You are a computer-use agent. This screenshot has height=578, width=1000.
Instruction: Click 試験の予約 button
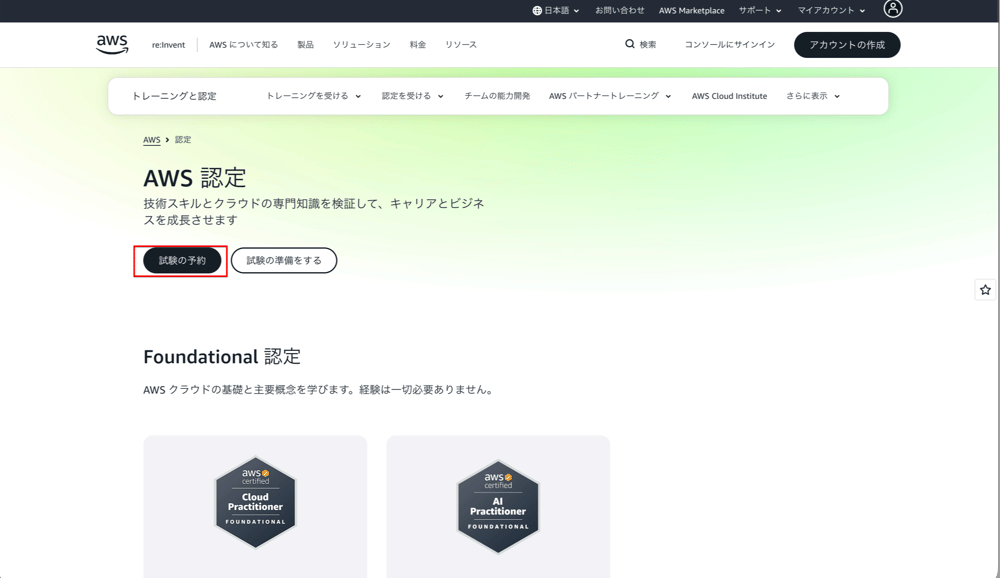pyautogui.click(x=182, y=260)
